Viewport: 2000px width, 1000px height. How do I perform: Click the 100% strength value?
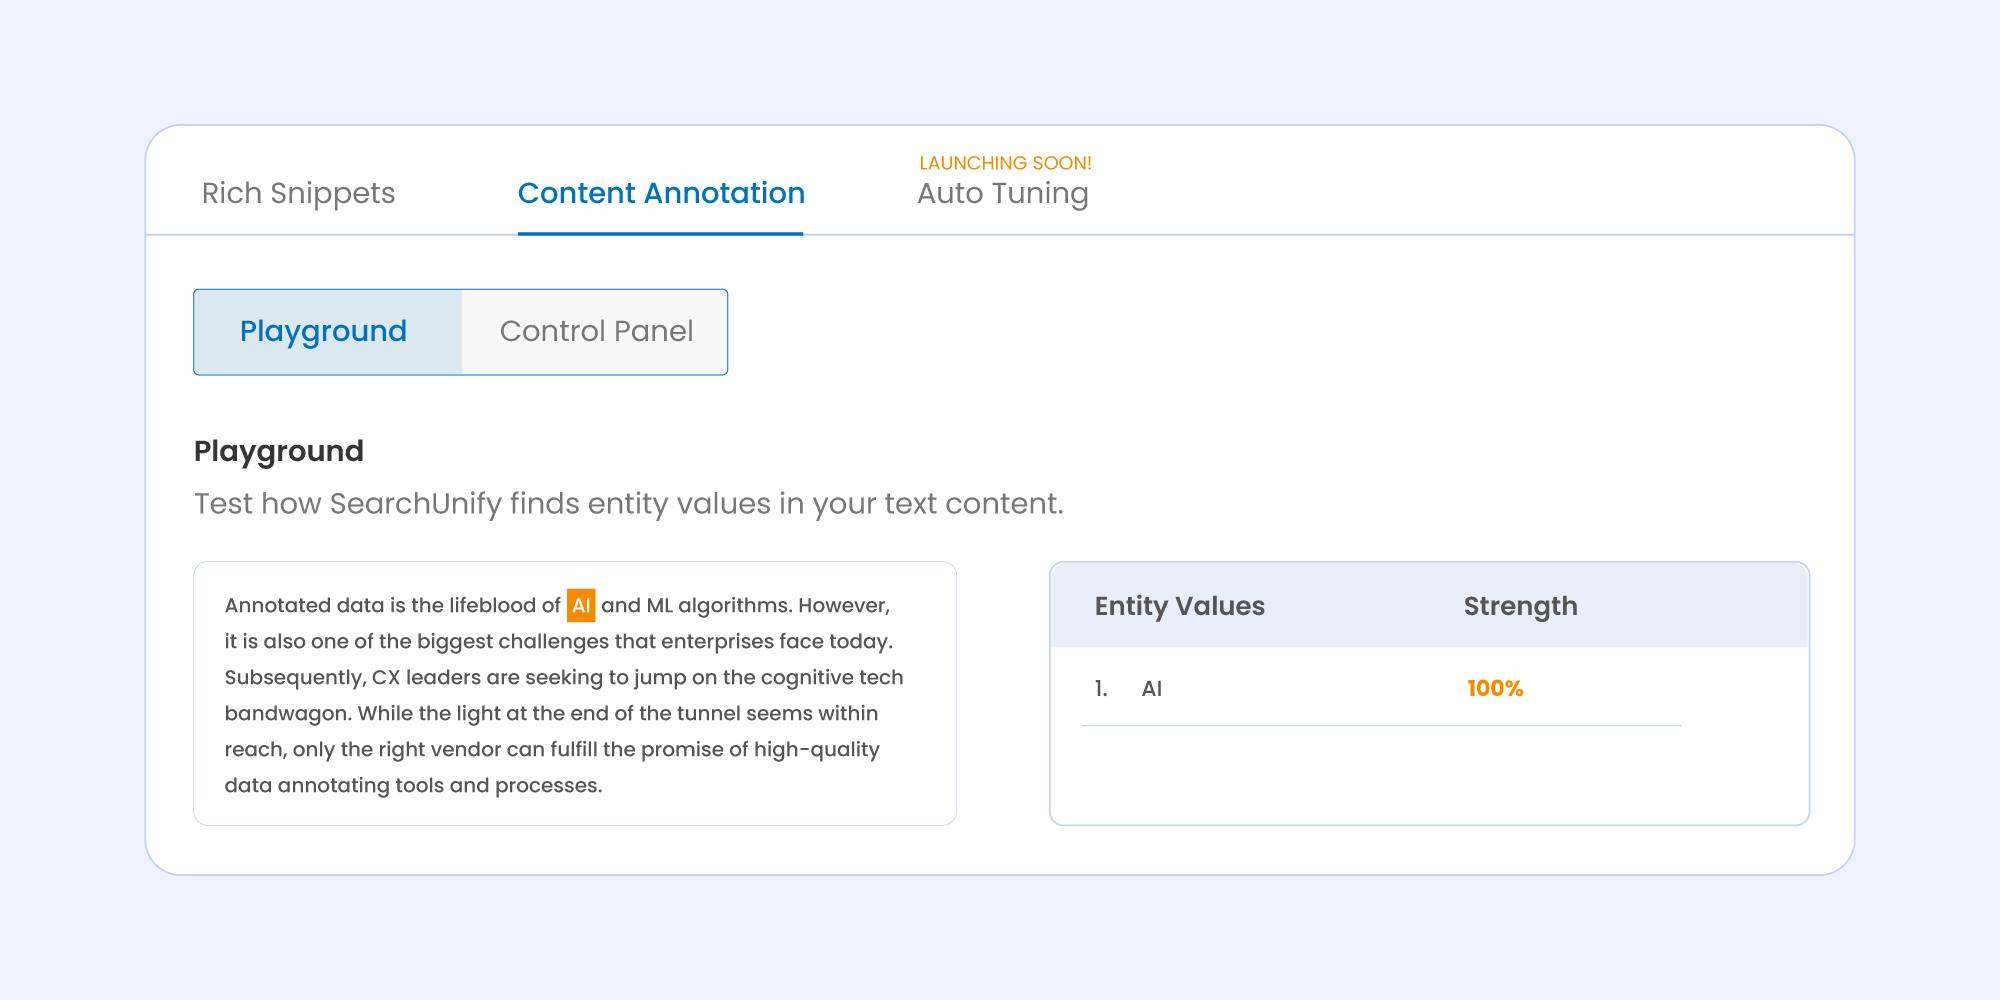tap(1495, 688)
